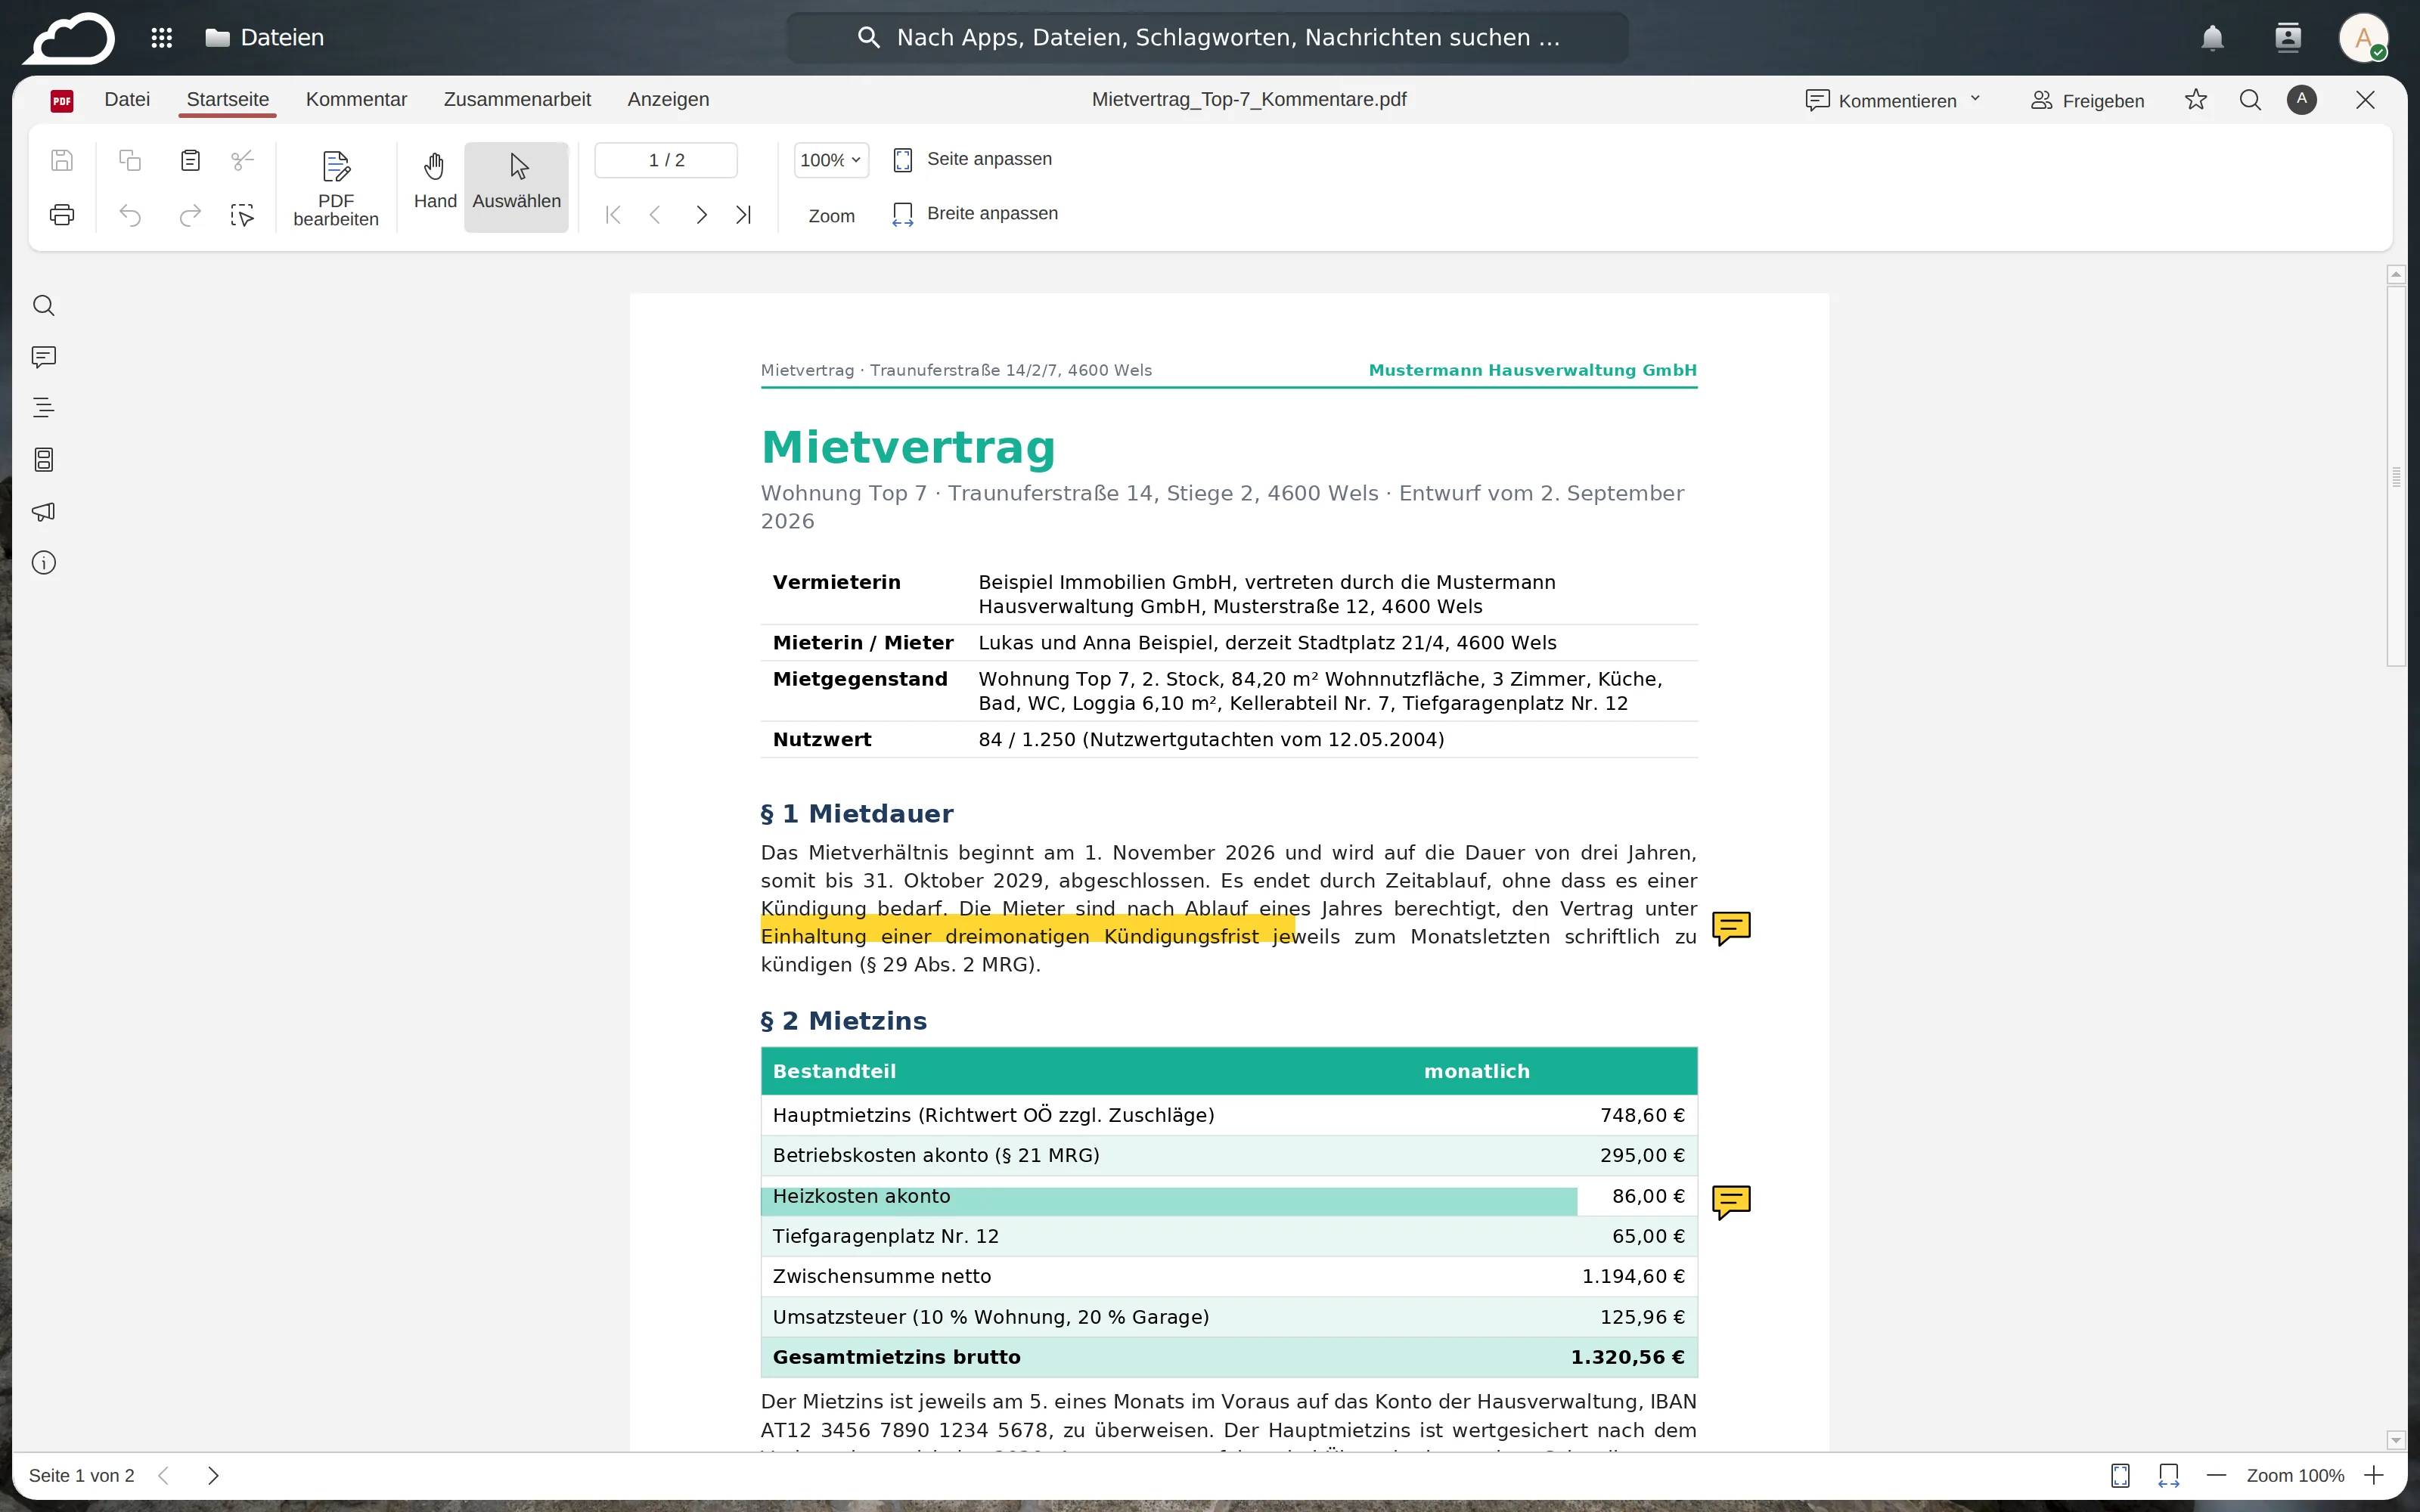Go to next page in toolbar
This screenshot has width=2420, height=1512.
coord(701,214)
